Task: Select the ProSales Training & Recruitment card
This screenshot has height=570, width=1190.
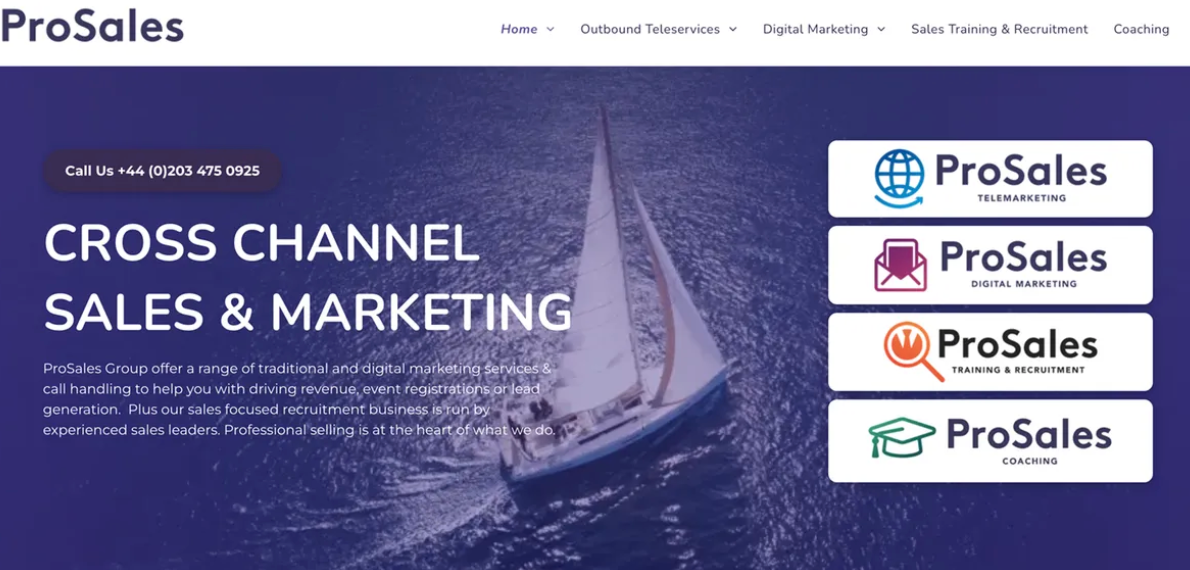Action: [x=990, y=351]
